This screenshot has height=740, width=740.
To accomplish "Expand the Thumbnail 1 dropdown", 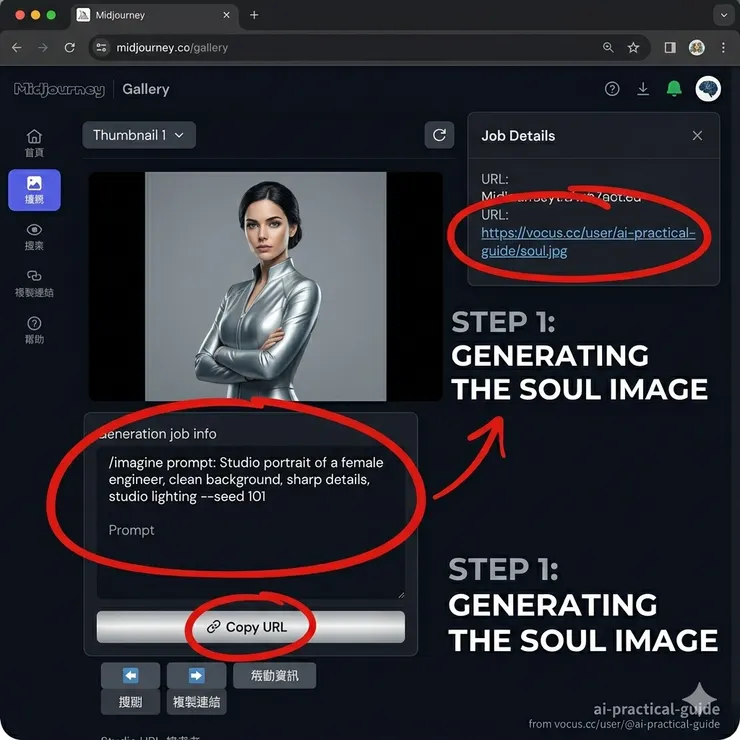I will (x=139, y=135).
